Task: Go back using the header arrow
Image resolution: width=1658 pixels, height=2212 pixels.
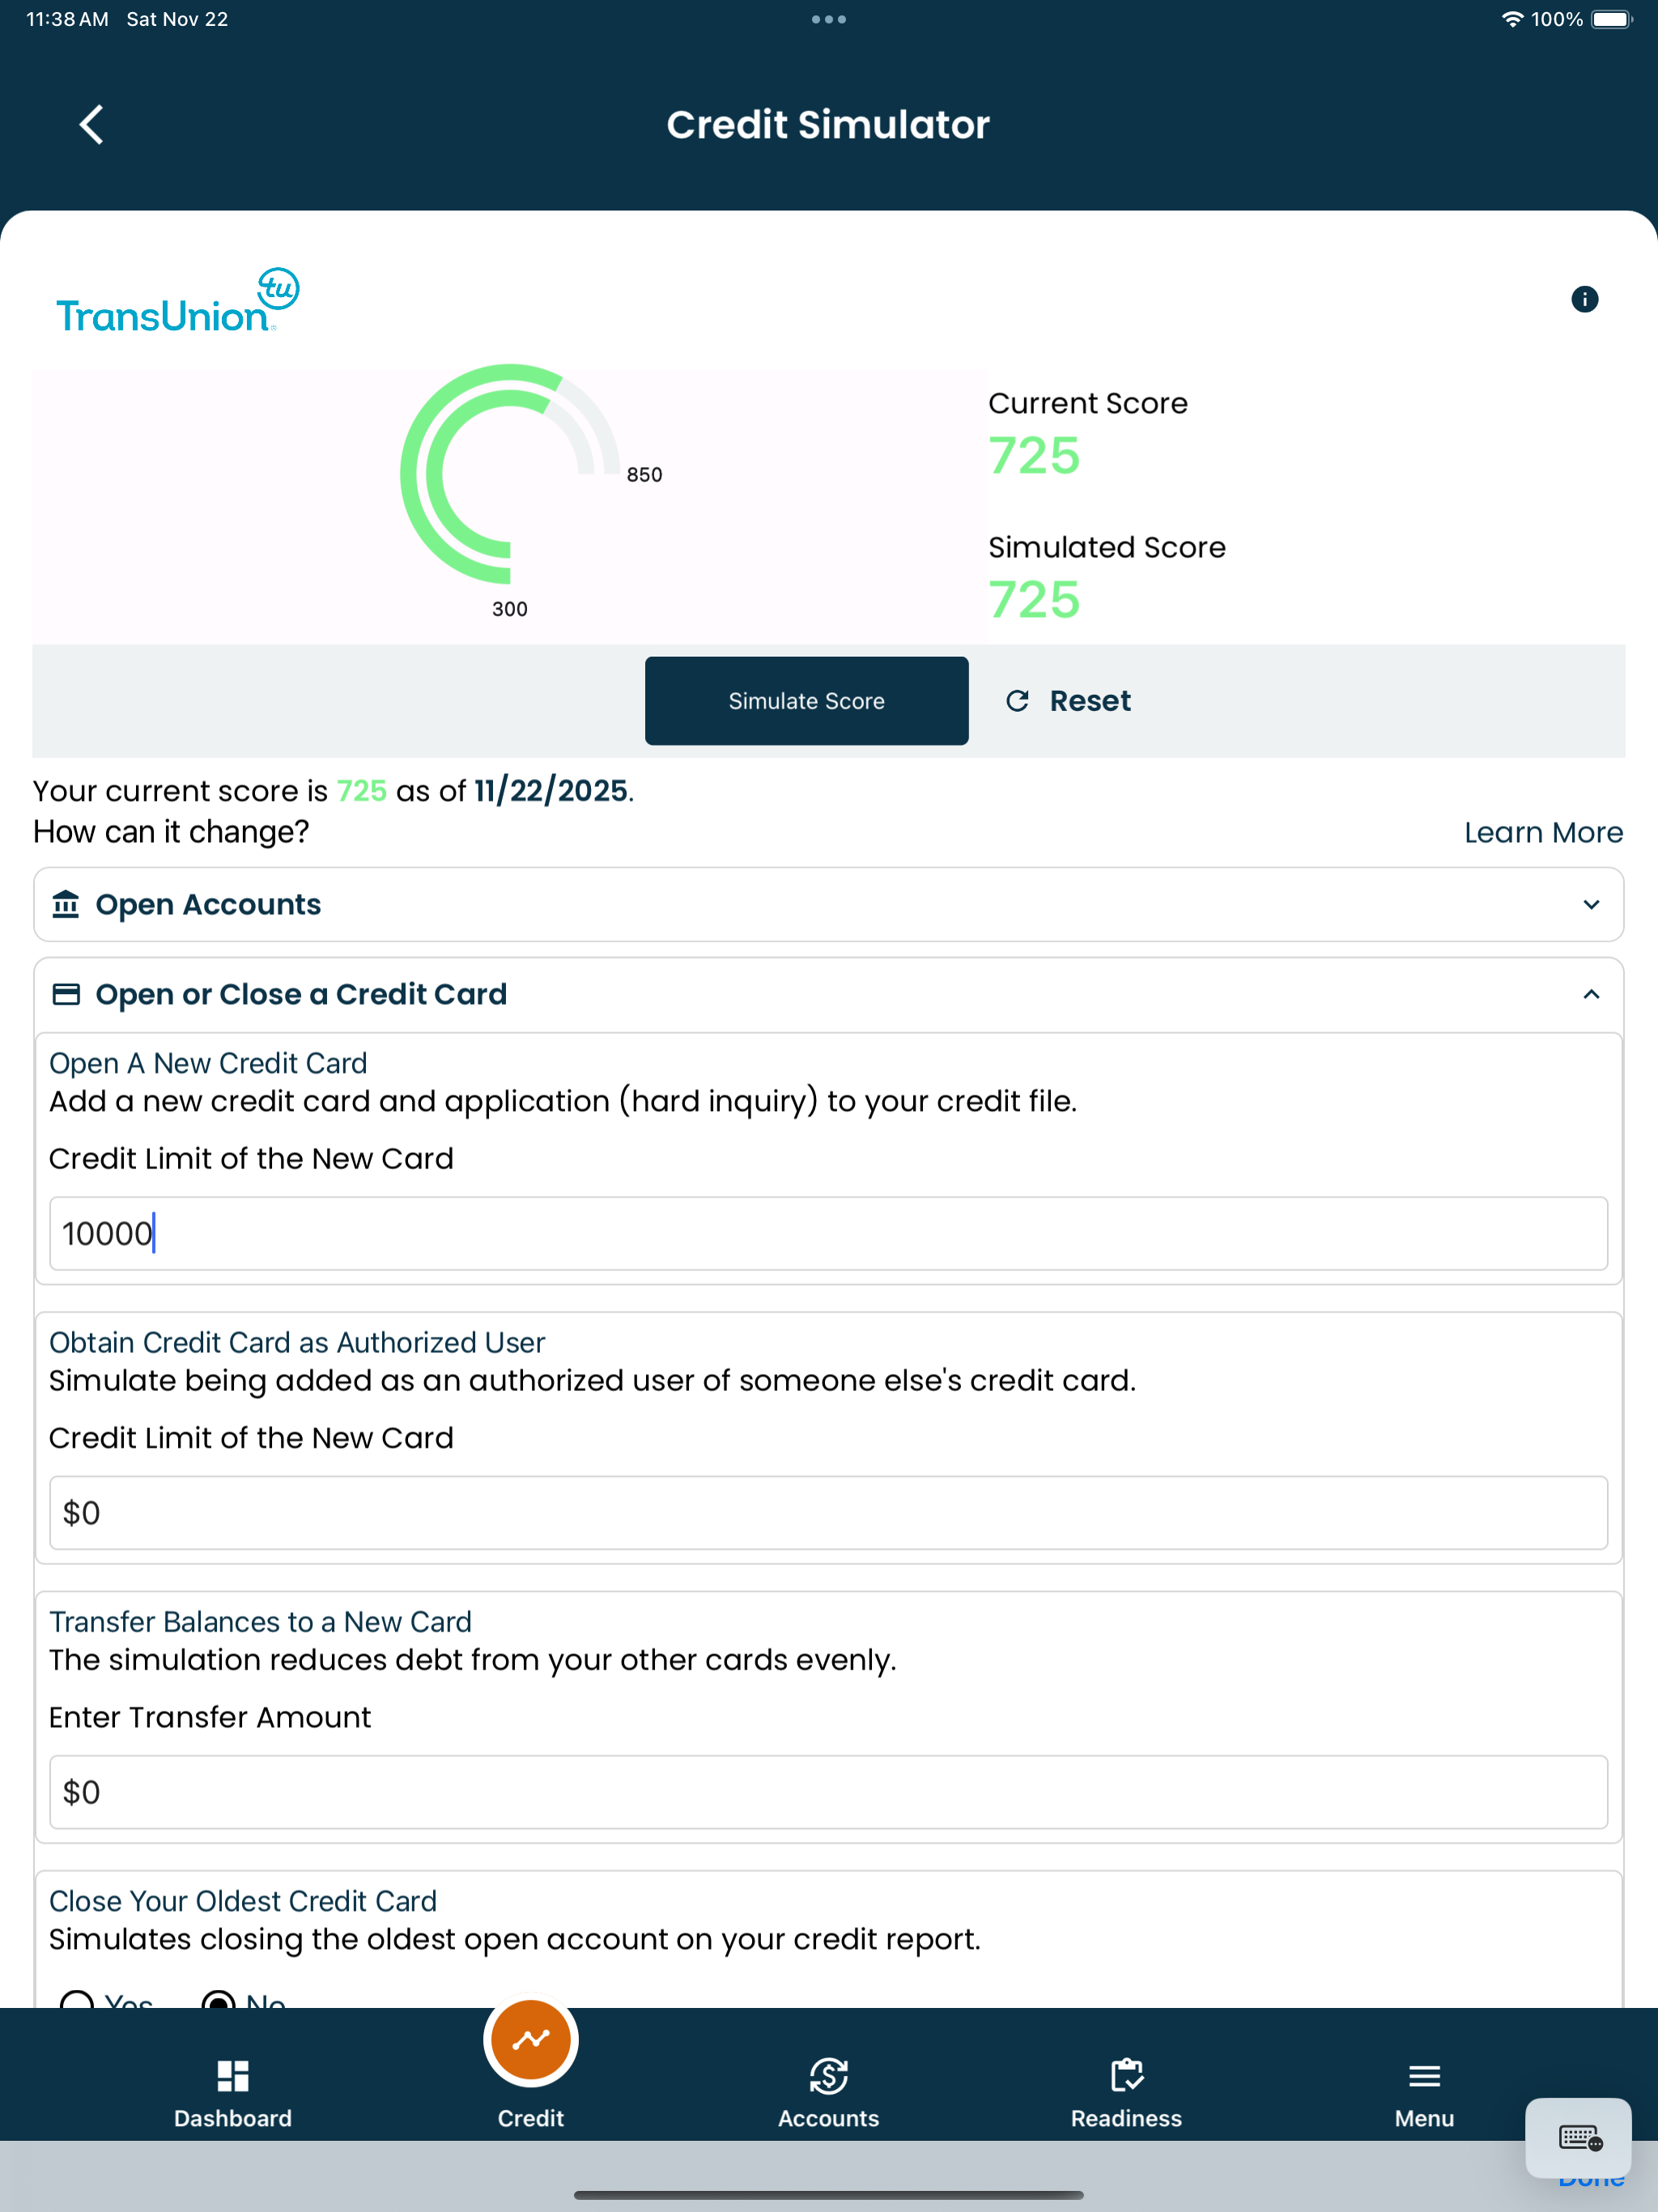Action: pyautogui.click(x=91, y=125)
